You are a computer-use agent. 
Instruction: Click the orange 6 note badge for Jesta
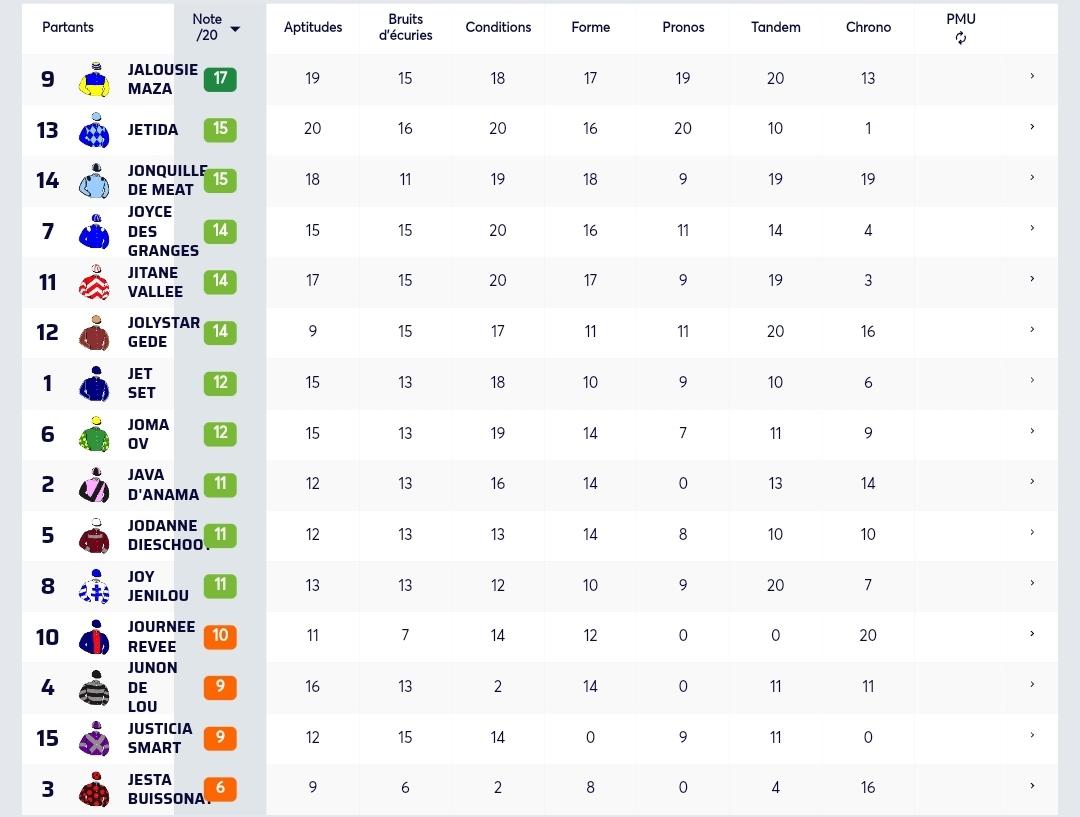click(220, 788)
